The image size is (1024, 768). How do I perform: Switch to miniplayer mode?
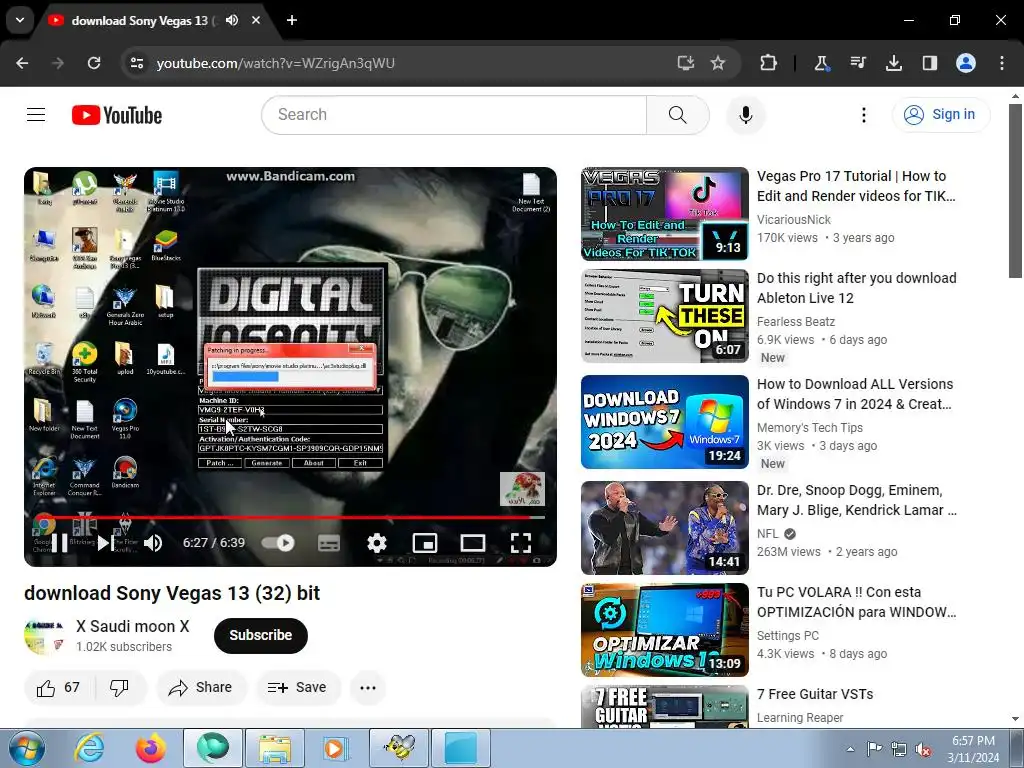tap(424, 543)
